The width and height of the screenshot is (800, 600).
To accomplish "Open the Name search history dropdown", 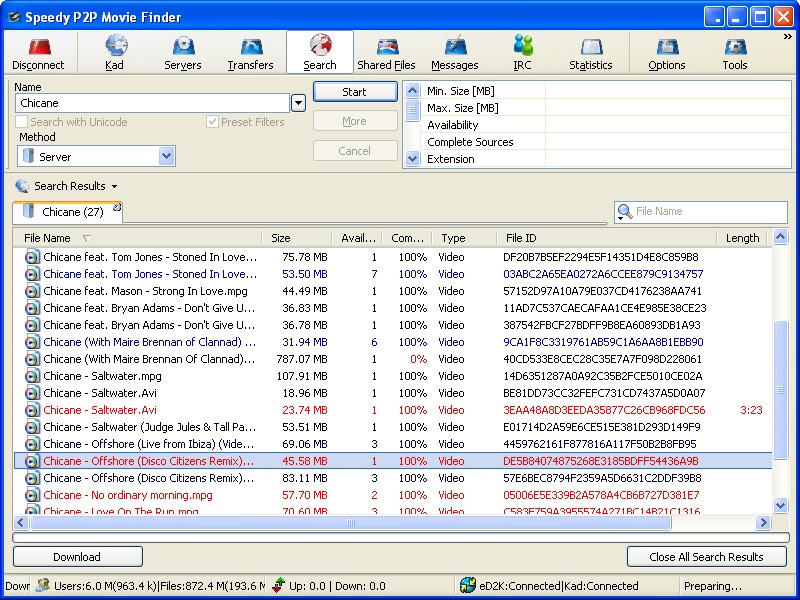I will click(x=298, y=103).
